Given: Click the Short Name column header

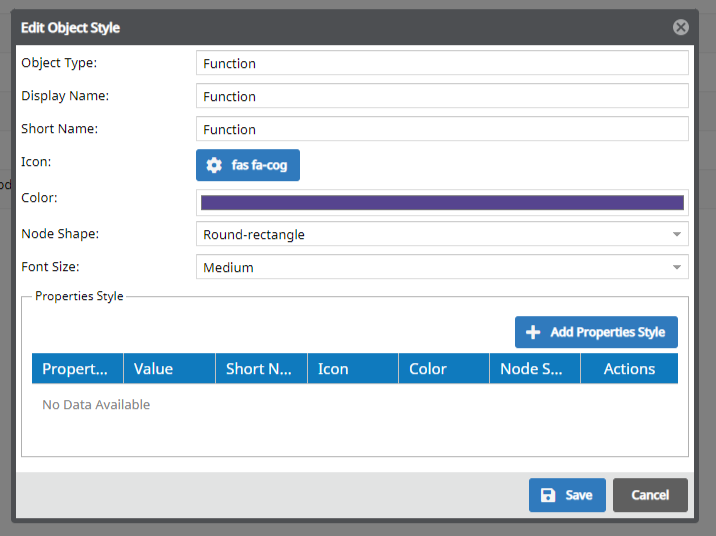Looking at the screenshot, I should tap(262, 368).
